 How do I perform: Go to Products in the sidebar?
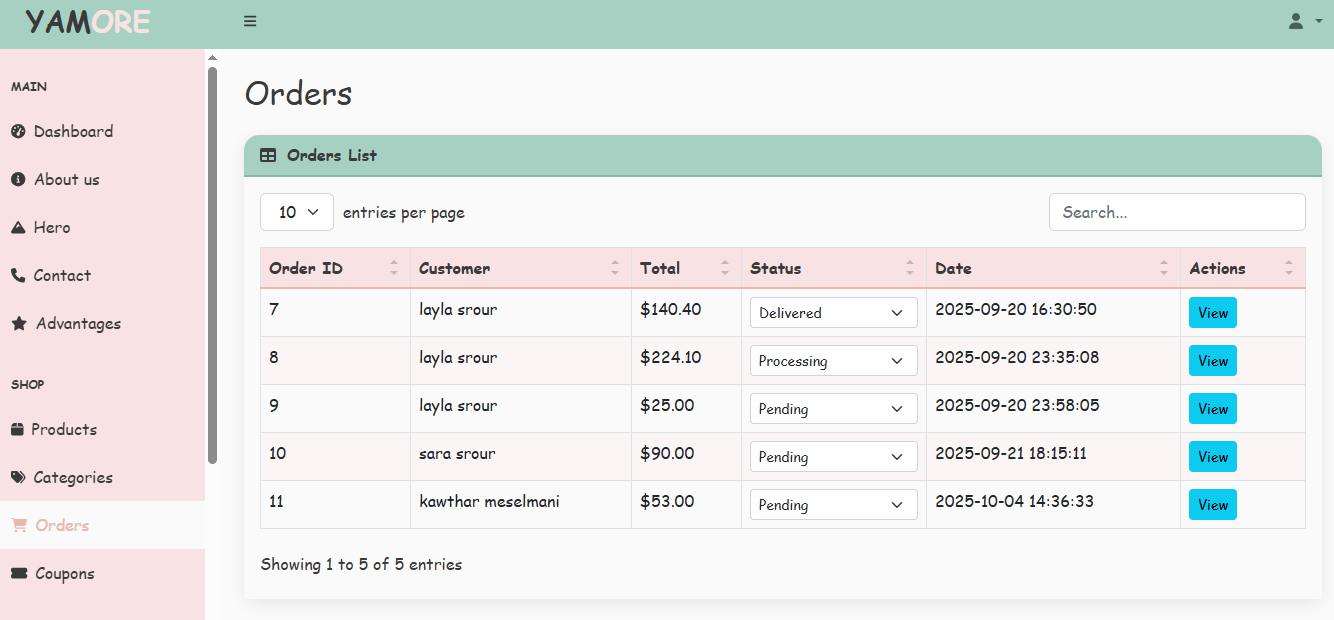tap(64, 429)
